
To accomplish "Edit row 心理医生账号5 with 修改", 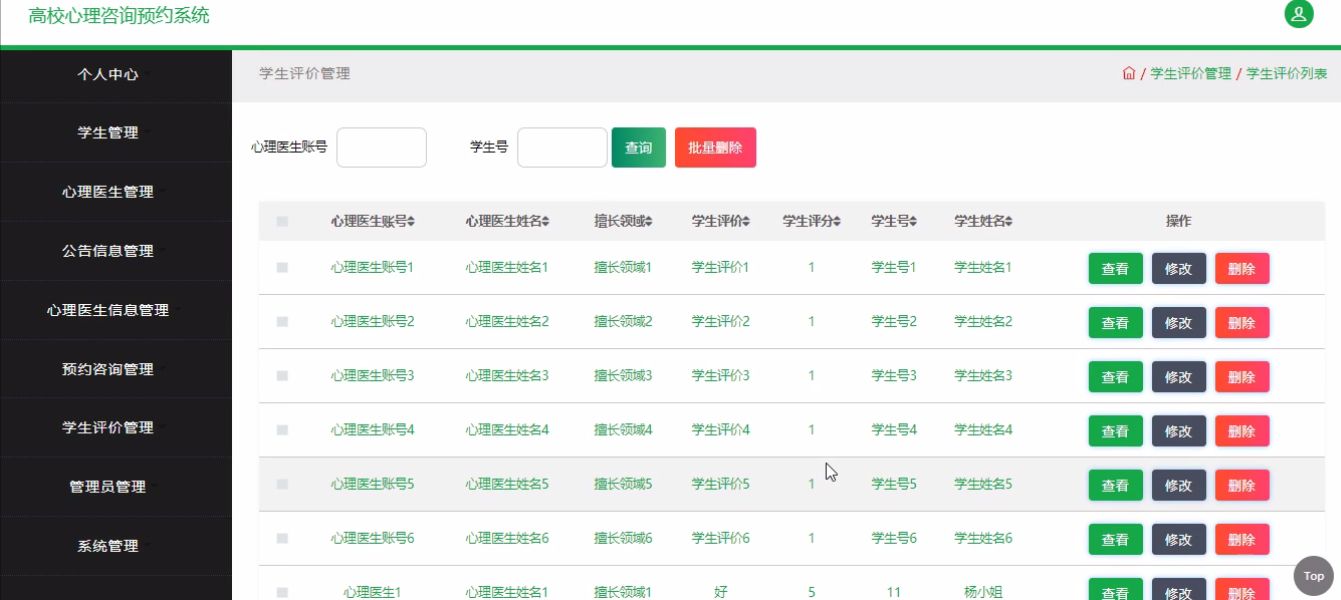I will tap(1178, 485).
